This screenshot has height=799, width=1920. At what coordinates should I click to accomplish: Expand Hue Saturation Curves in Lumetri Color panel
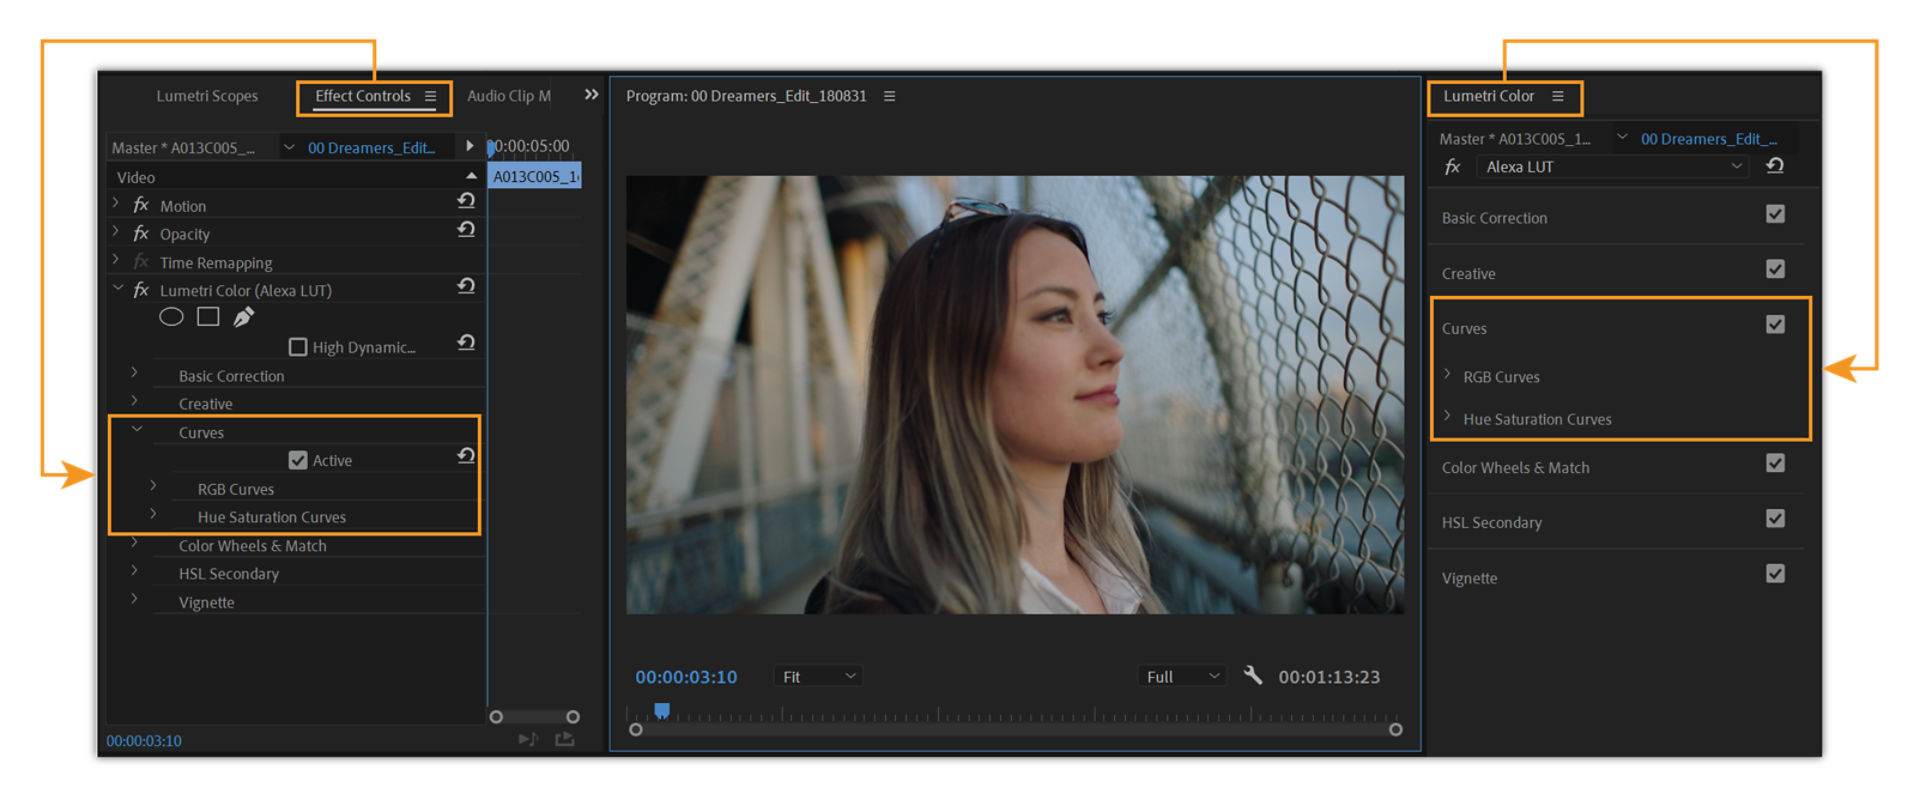[1447, 415]
